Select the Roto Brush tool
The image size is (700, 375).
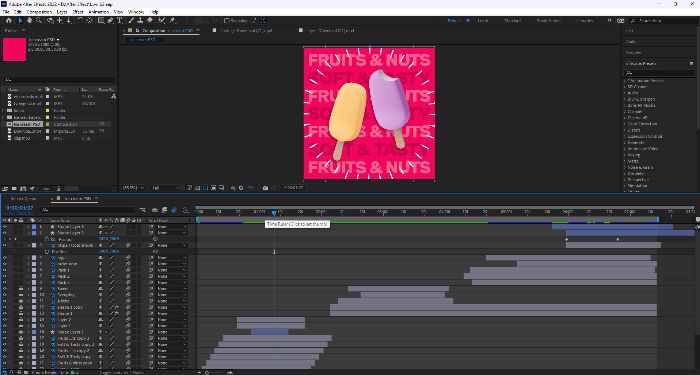point(161,21)
